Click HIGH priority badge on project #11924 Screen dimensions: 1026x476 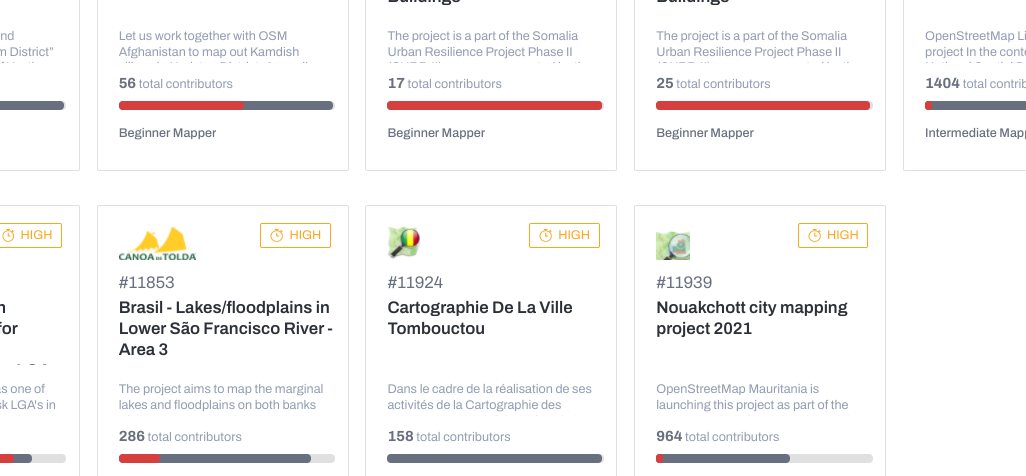[x=564, y=235]
